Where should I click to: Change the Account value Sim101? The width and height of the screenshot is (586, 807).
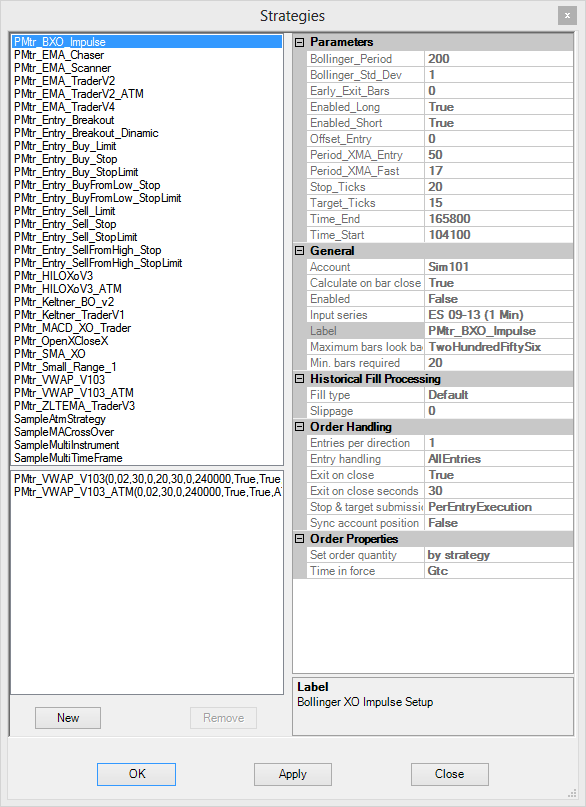pos(499,267)
